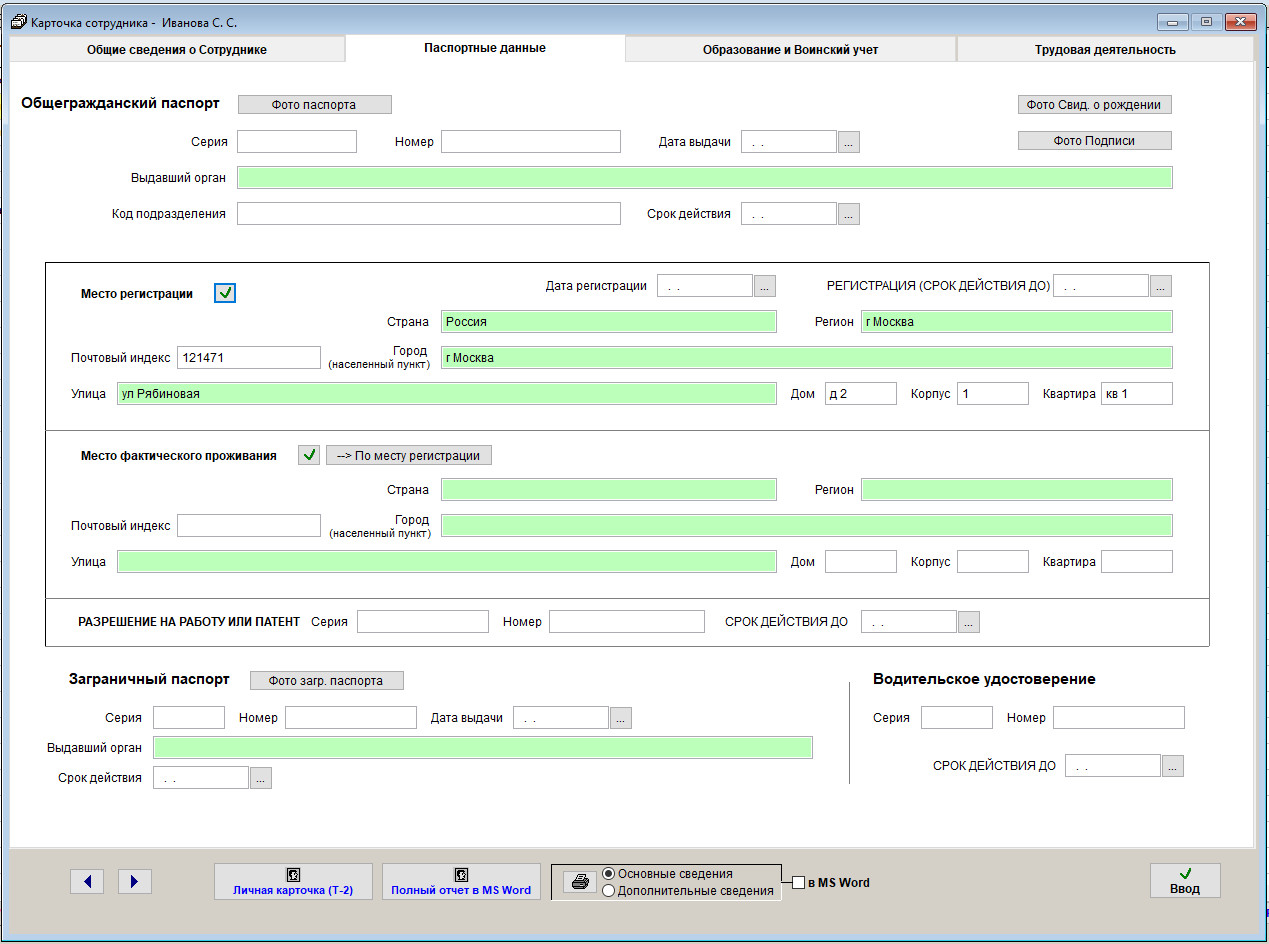The image size is (1269, 944).
Task: Switch to Паспортные данные tab
Action: [485, 48]
